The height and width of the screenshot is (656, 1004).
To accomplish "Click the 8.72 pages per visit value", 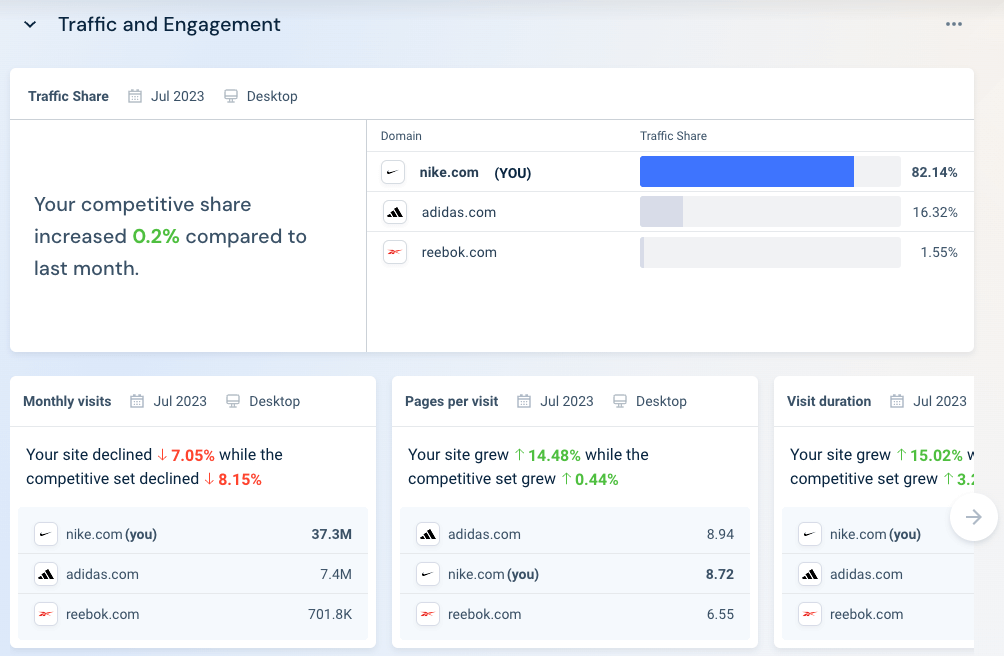I will click(x=720, y=574).
